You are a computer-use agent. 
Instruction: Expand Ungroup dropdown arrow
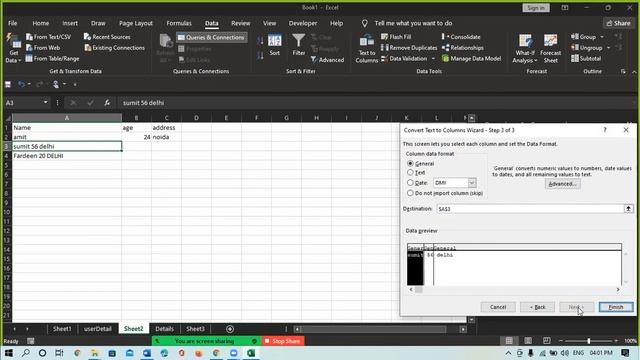pyautogui.click(x=608, y=48)
